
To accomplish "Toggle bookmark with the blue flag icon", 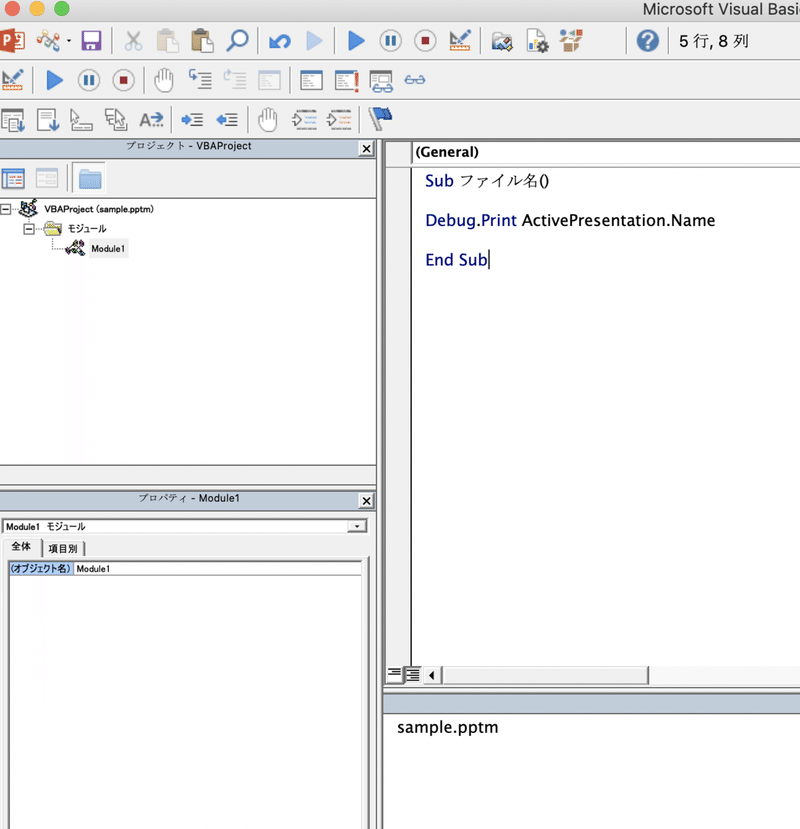I will tap(380, 118).
